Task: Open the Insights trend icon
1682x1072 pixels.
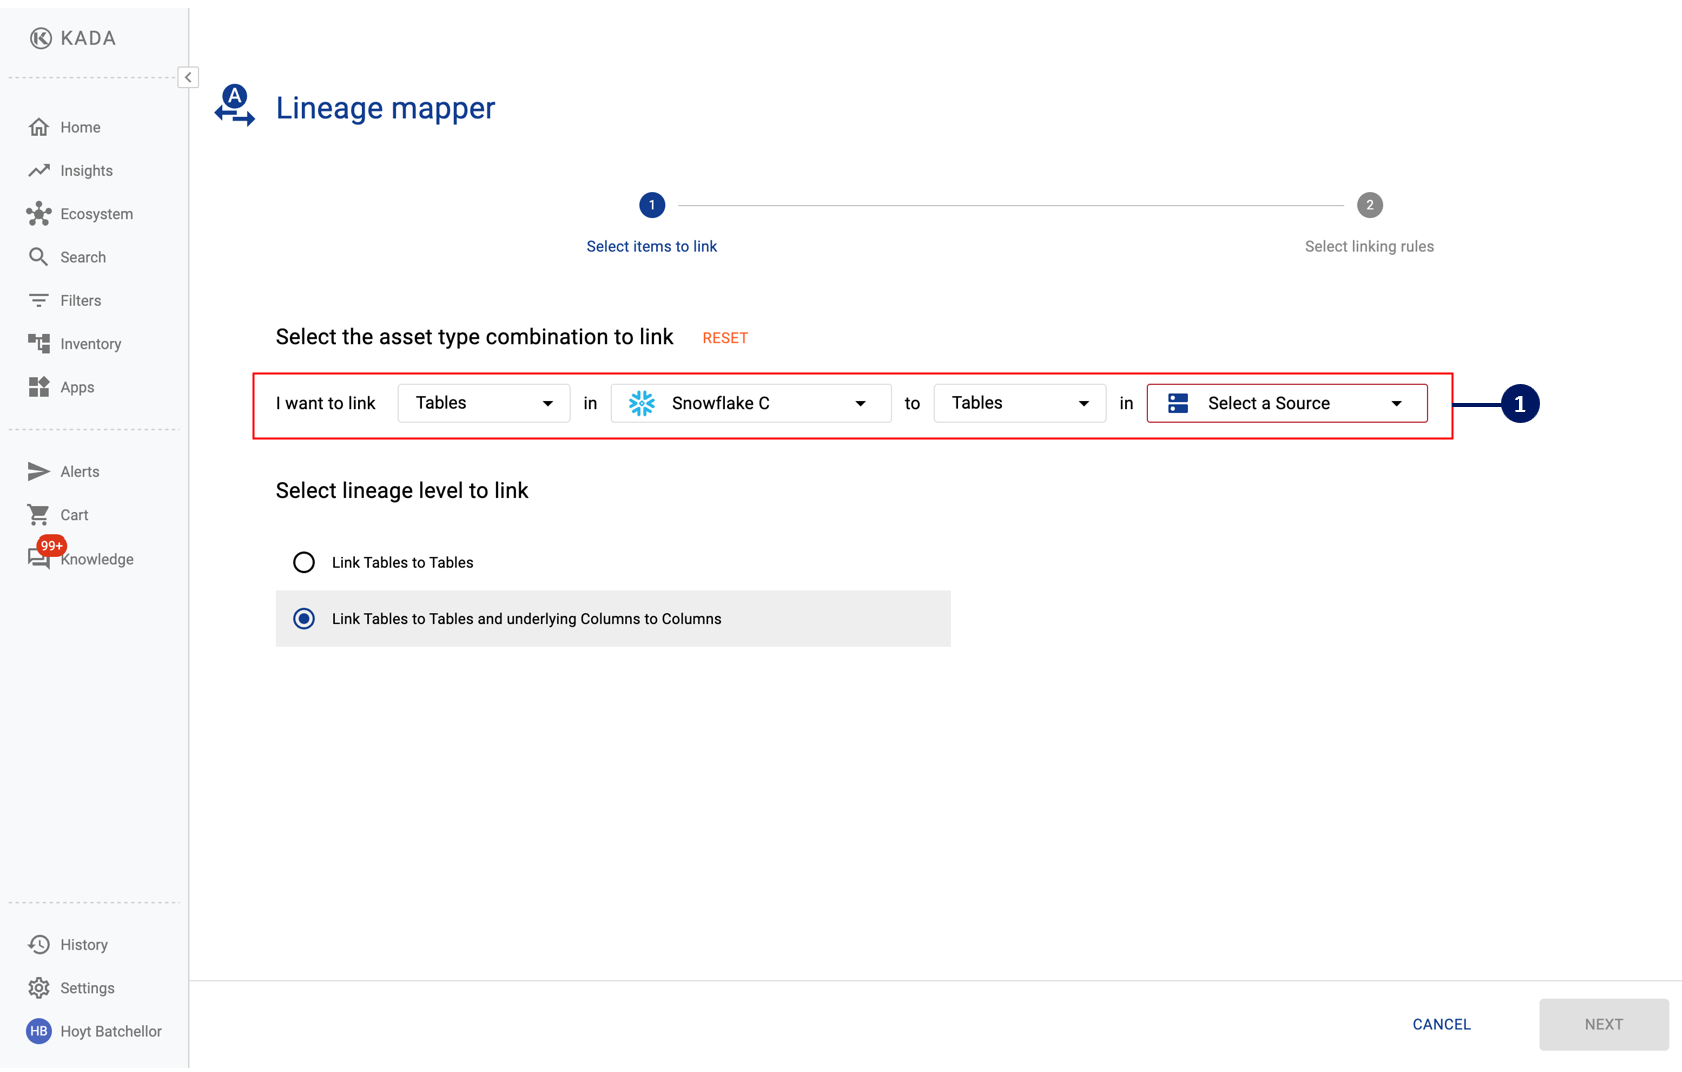Action: pyautogui.click(x=39, y=171)
